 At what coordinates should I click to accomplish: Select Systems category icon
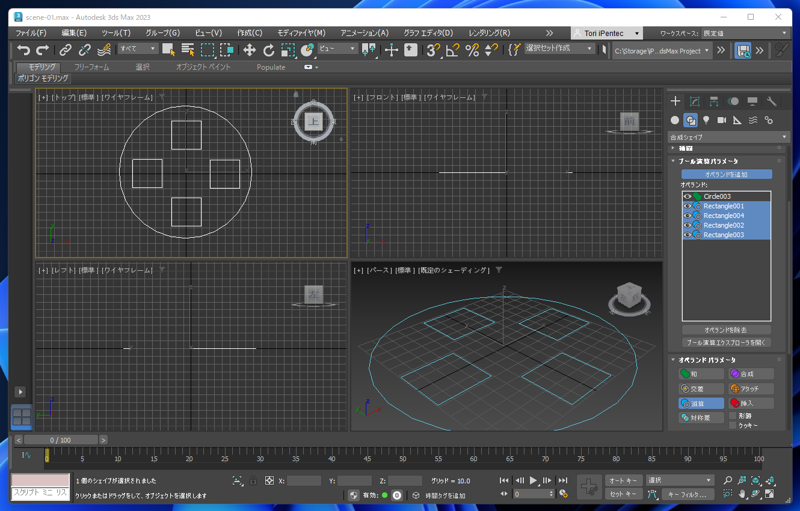[768, 120]
